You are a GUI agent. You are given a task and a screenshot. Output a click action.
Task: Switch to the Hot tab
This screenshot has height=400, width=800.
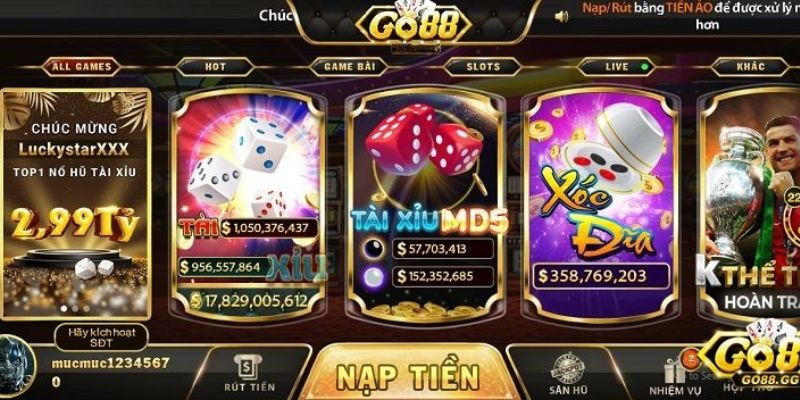215,67
